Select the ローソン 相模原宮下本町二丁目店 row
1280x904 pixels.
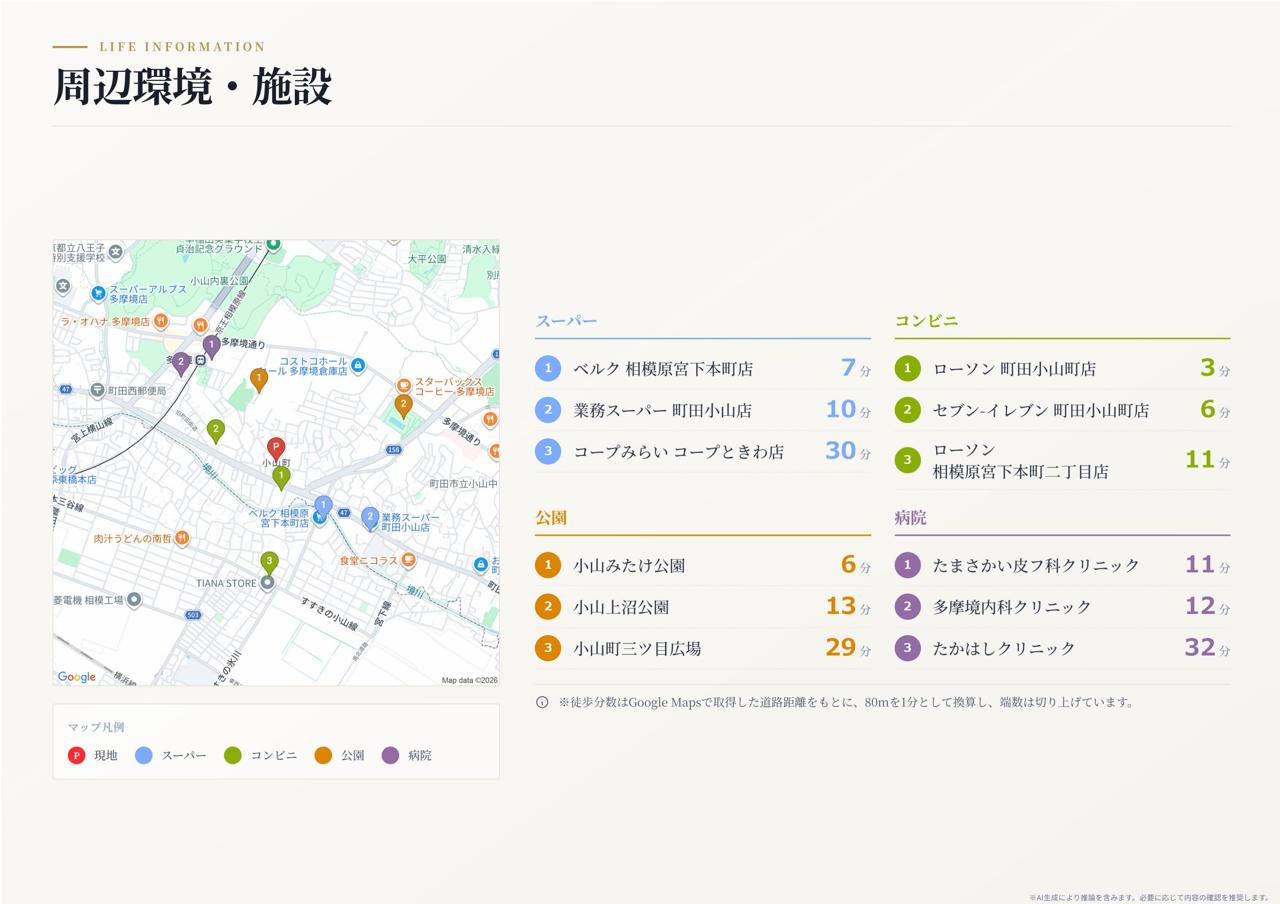(x=1062, y=460)
